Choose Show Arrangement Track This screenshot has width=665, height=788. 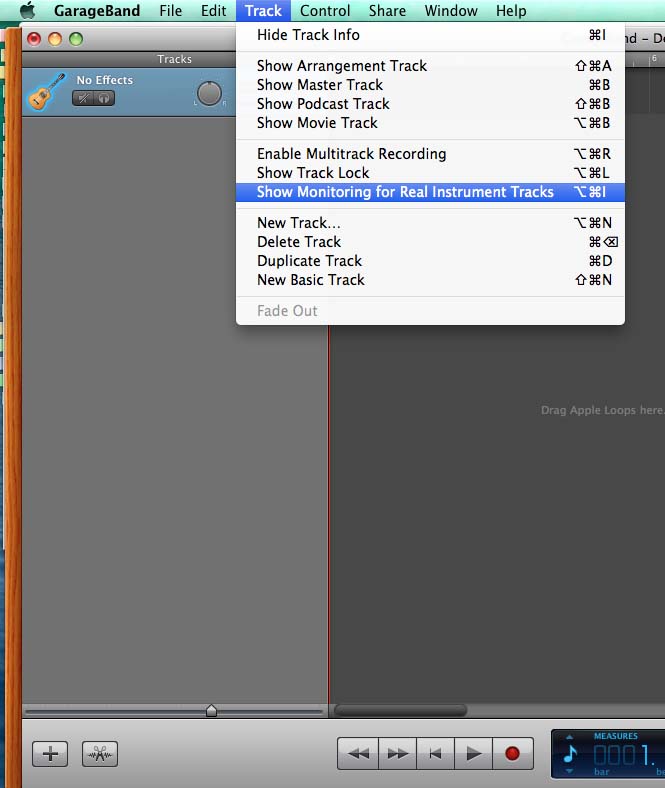tap(430, 66)
